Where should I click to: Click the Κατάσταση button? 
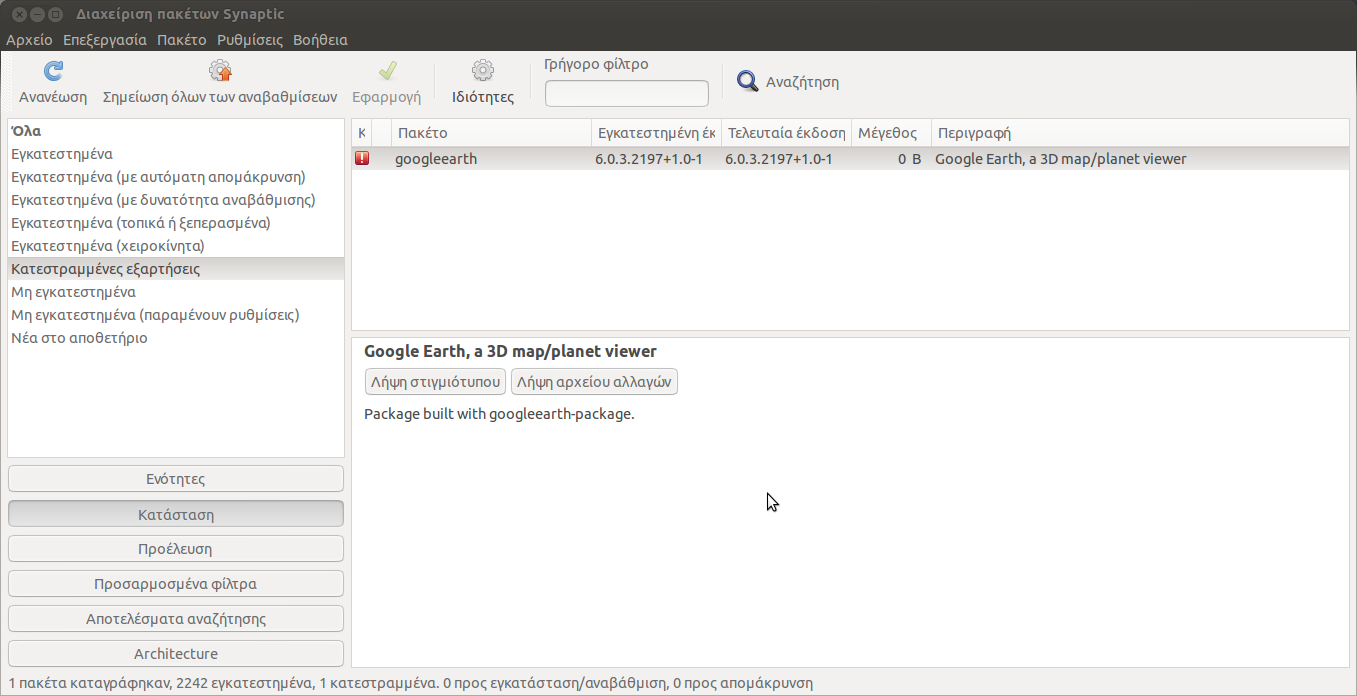176,514
